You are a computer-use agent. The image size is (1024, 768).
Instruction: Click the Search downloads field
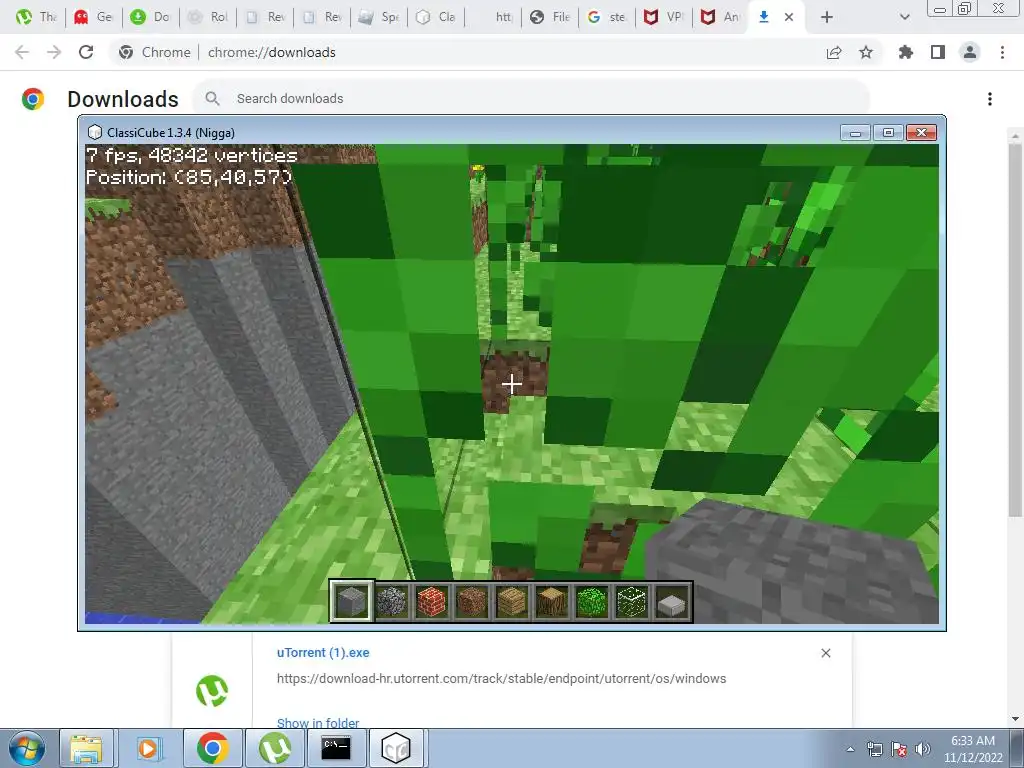coord(531,99)
